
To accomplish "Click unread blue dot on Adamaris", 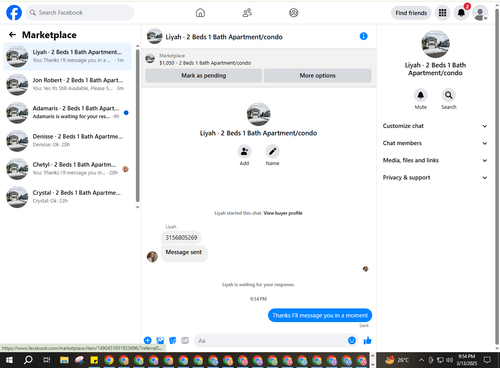I will pos(126,113).
